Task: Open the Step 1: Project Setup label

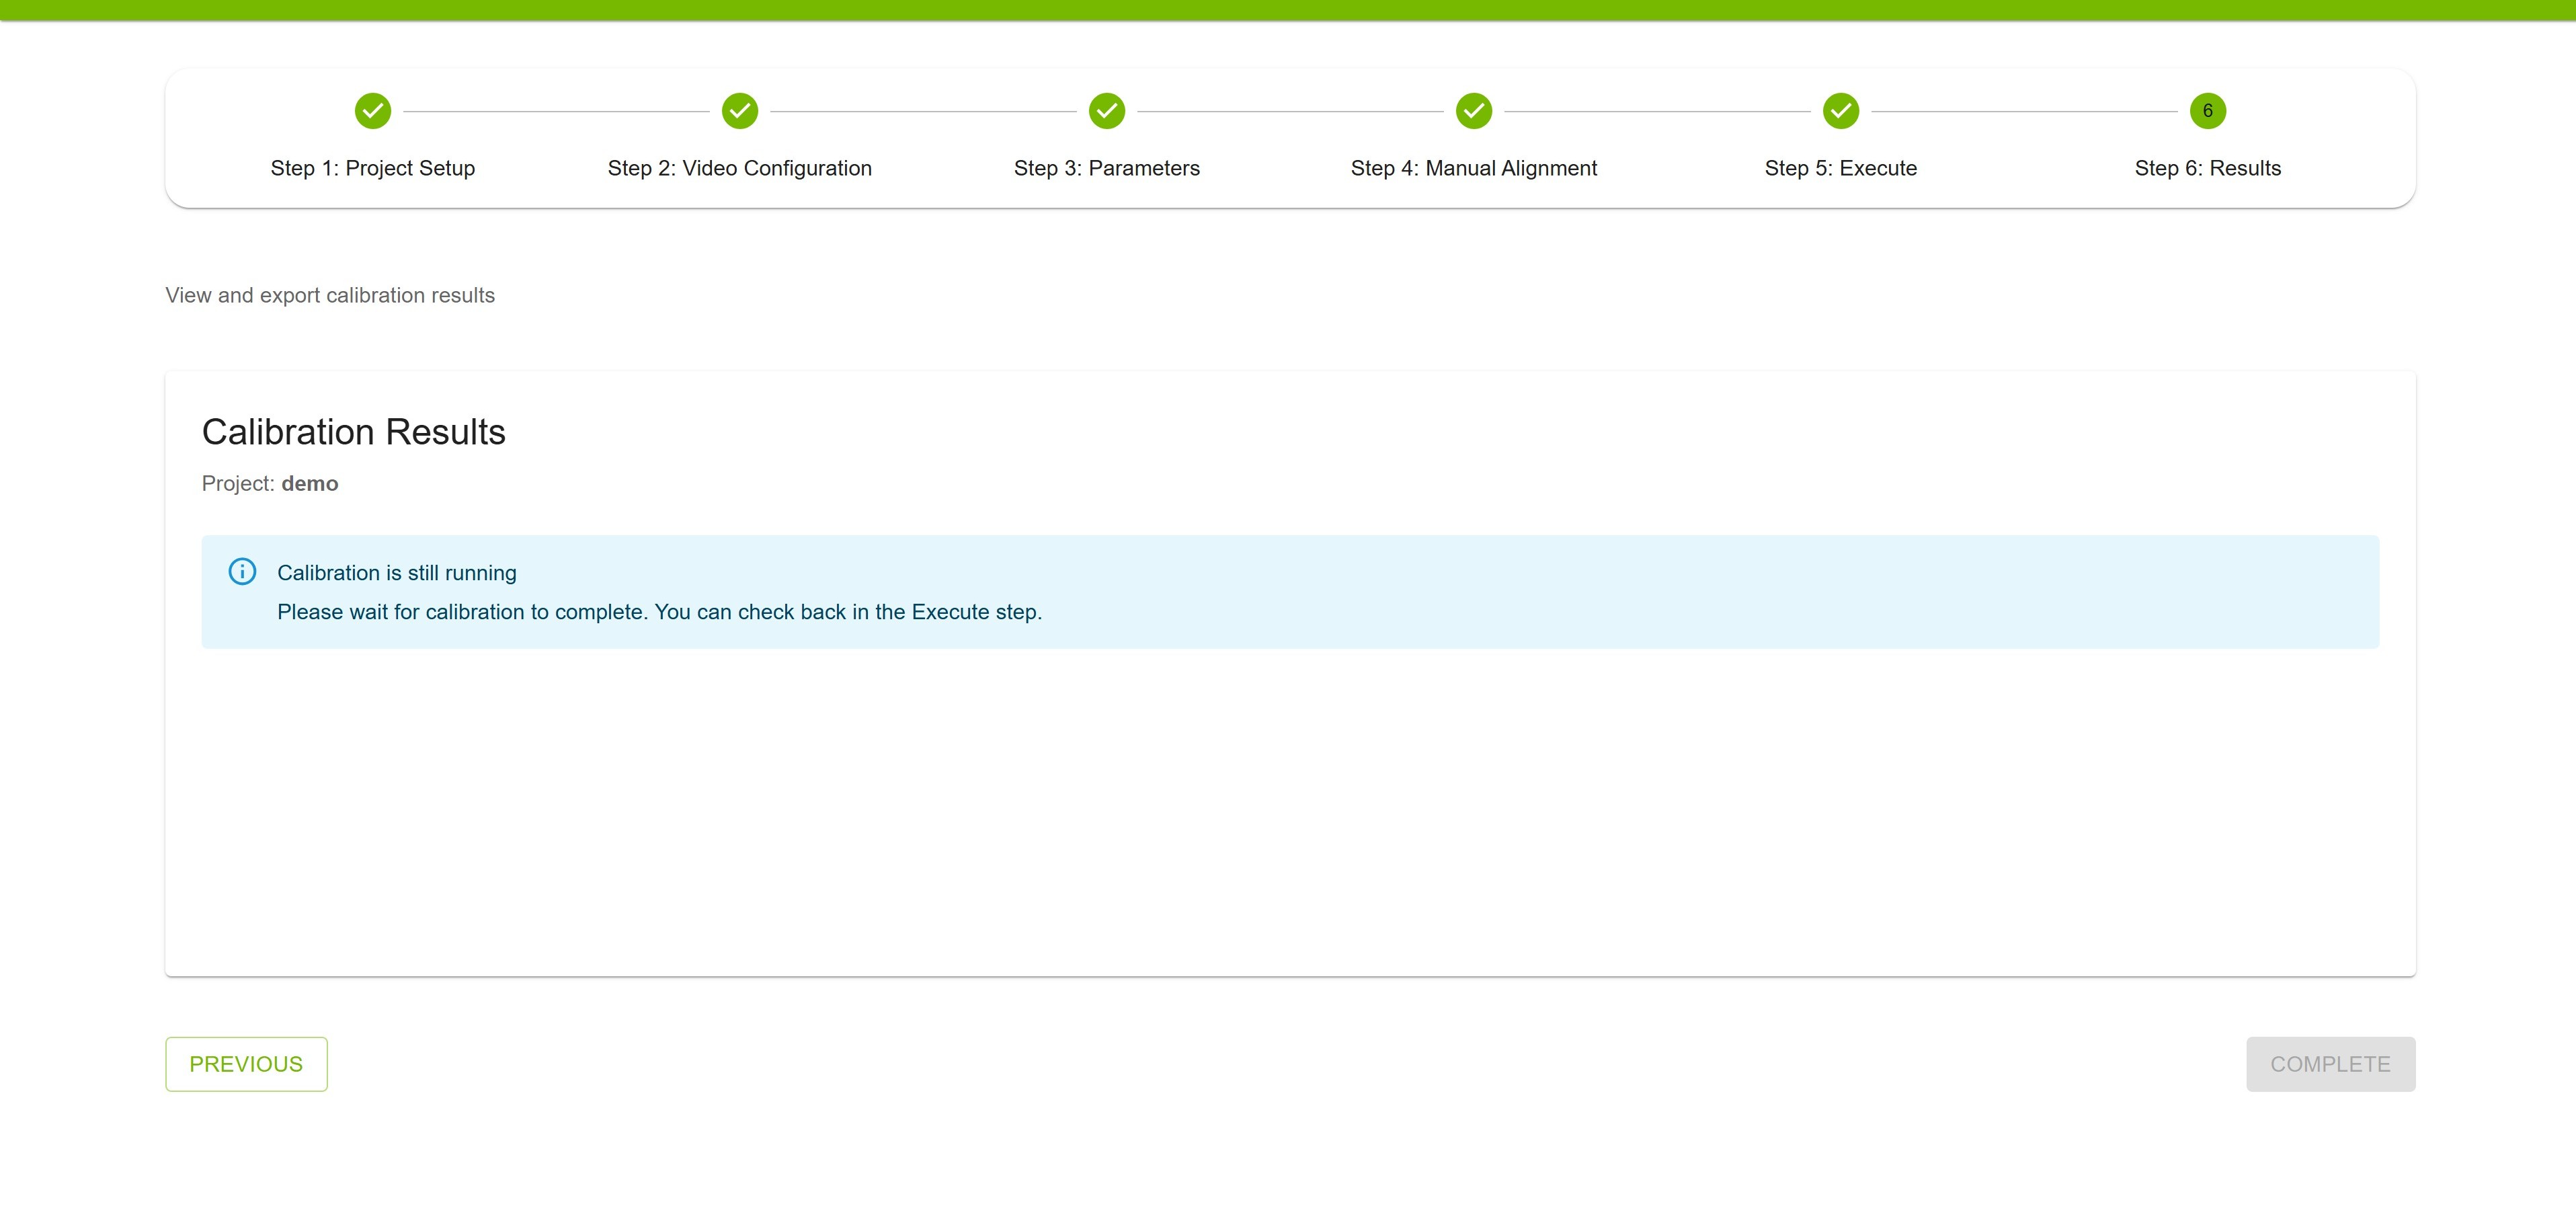Action: (x=372, y=168)
